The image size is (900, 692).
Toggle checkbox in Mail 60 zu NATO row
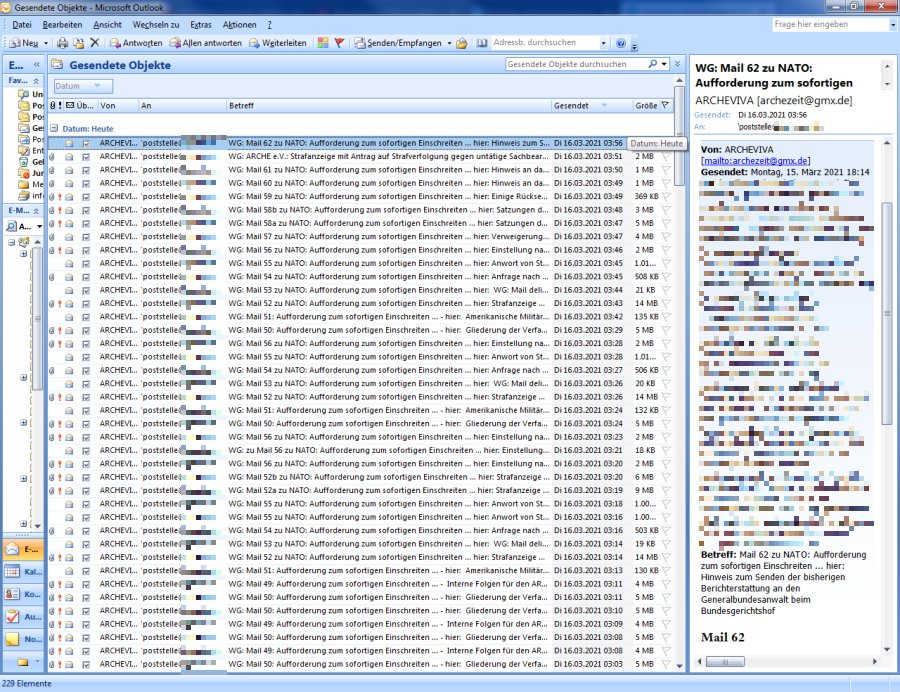point(86,183)
